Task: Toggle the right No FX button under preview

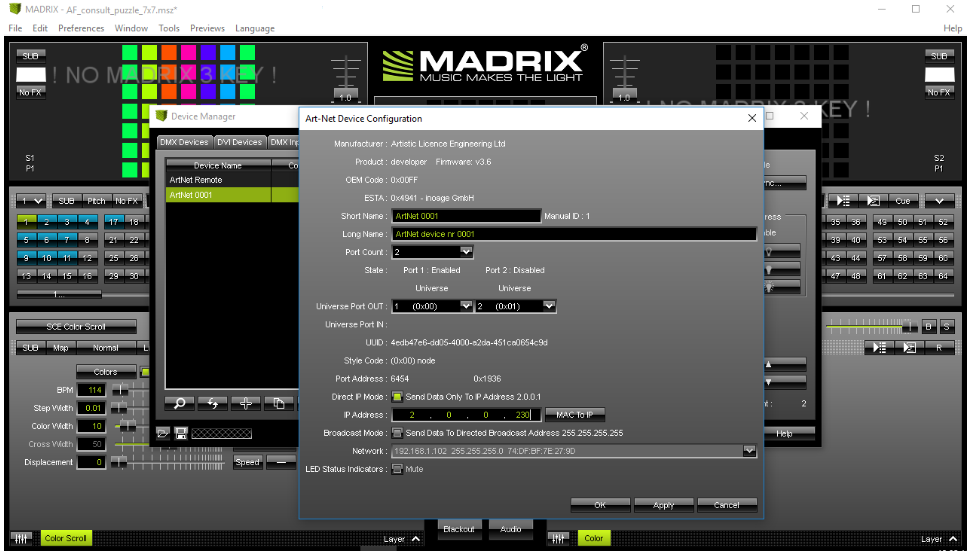Action: 939,92
